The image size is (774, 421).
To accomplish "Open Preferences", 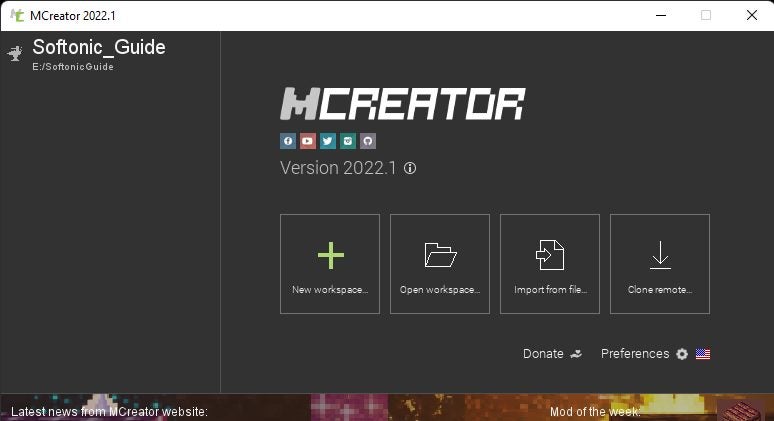I will click(644, 354).
